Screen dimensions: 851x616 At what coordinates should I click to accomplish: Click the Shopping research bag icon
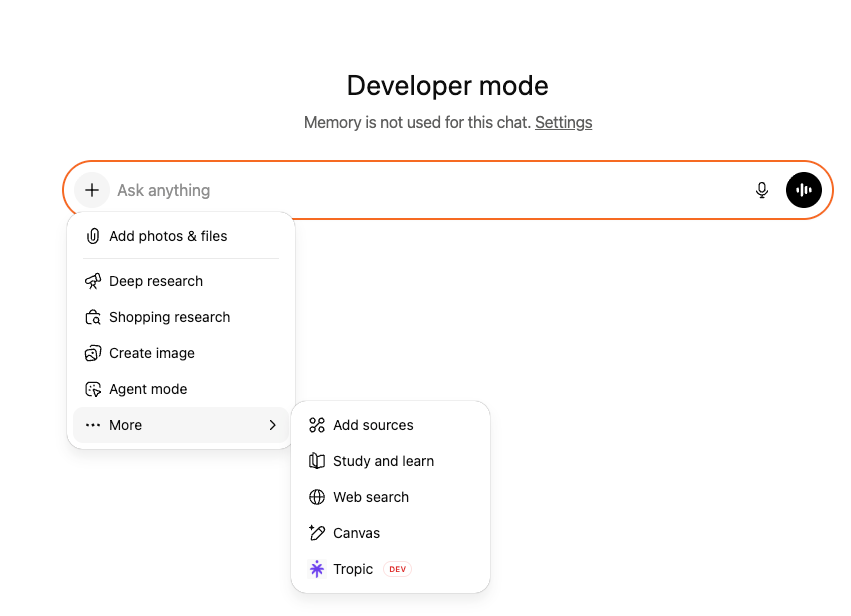pos(93,317)
